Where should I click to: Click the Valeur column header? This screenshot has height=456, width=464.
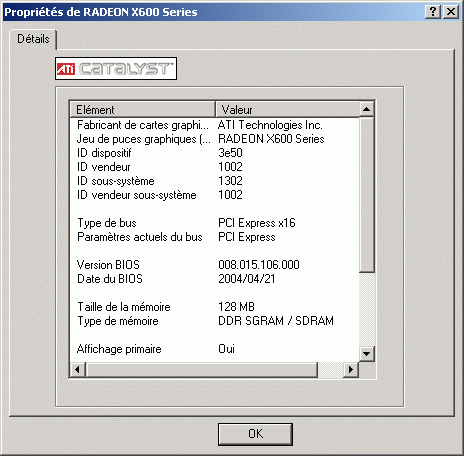click(x=287, y=109)
